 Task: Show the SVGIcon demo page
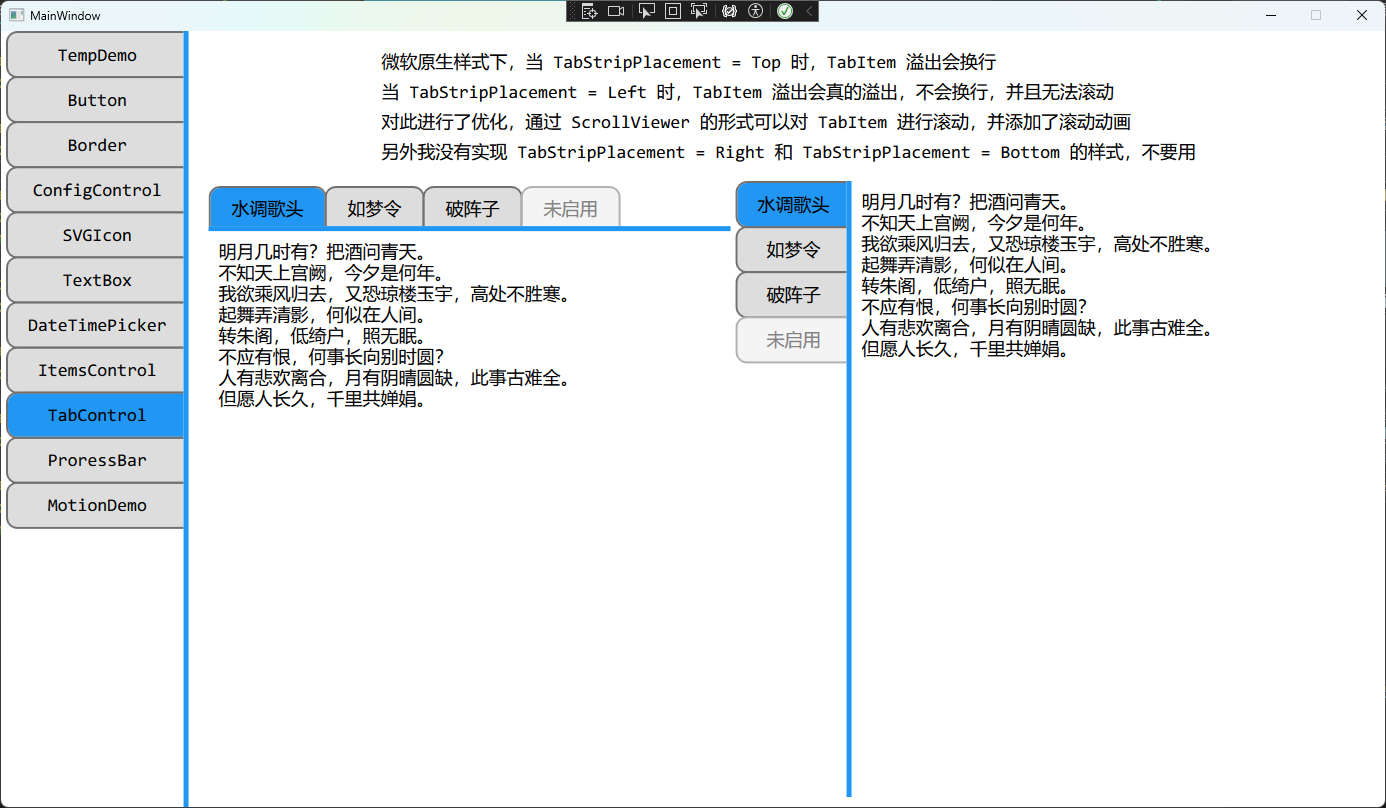[96, 235]
